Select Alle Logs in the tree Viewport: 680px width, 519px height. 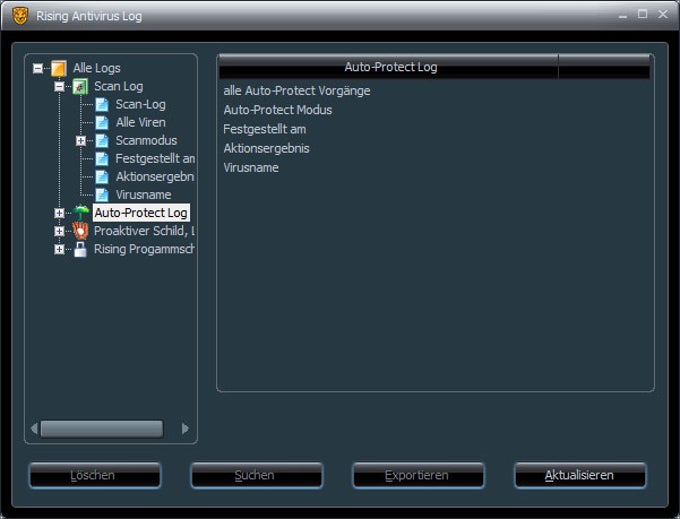tap(97, 68)
